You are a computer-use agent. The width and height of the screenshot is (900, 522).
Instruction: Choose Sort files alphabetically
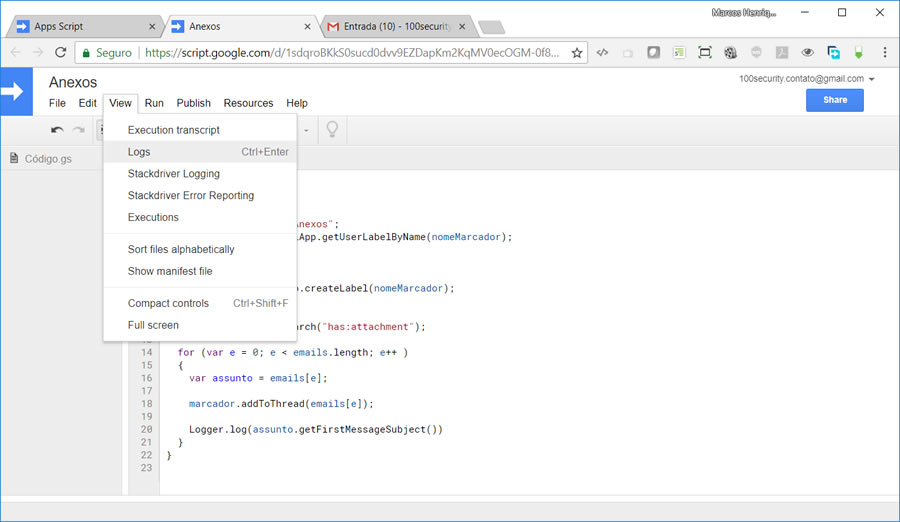200,249
